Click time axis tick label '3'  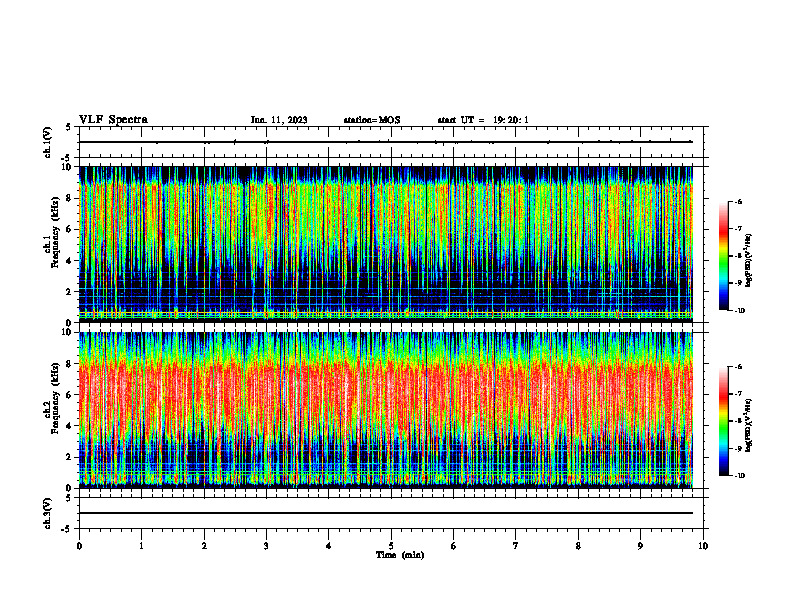tap(266, 546)
